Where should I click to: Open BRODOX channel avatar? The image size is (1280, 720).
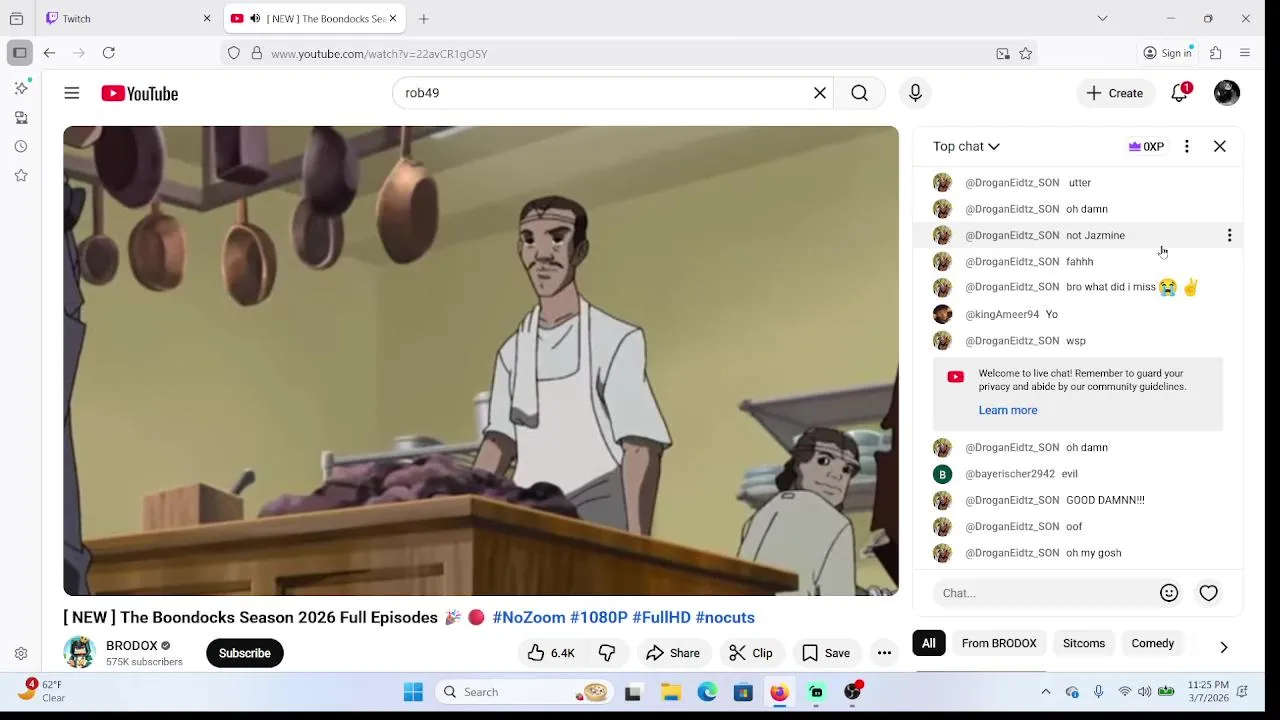79,652
